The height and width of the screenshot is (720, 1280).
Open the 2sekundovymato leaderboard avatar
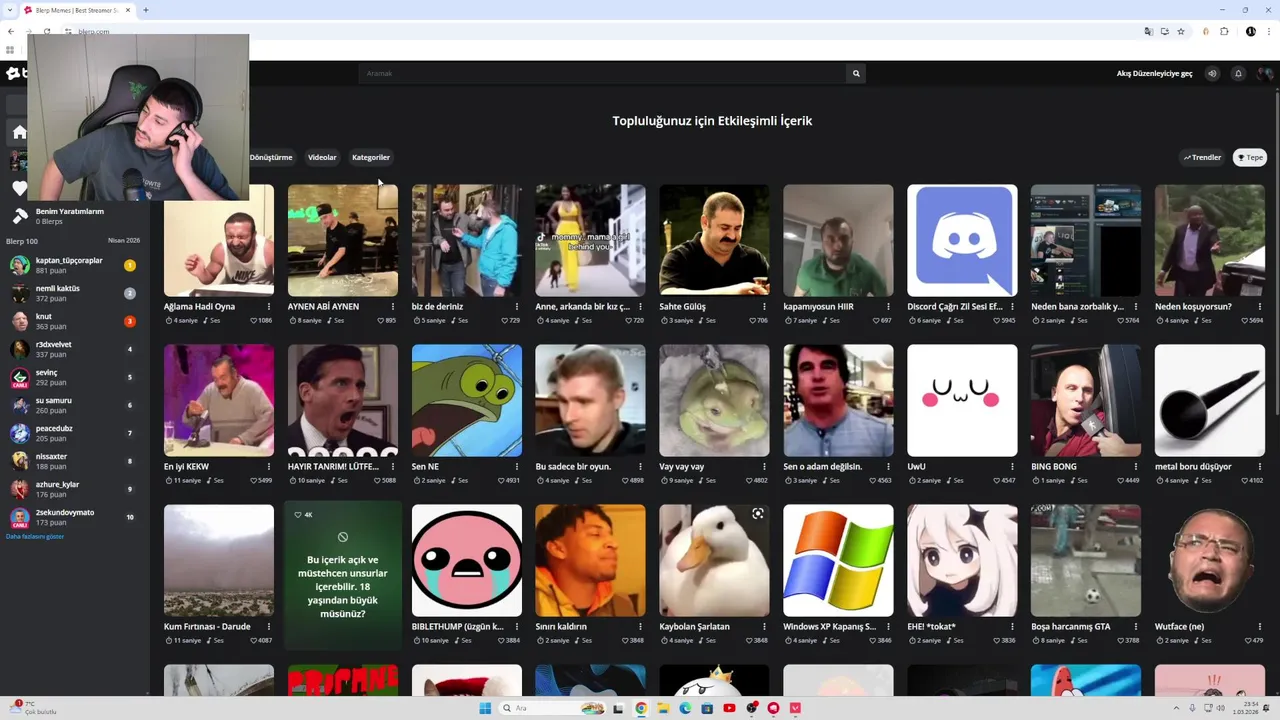[x=19, y=517]
